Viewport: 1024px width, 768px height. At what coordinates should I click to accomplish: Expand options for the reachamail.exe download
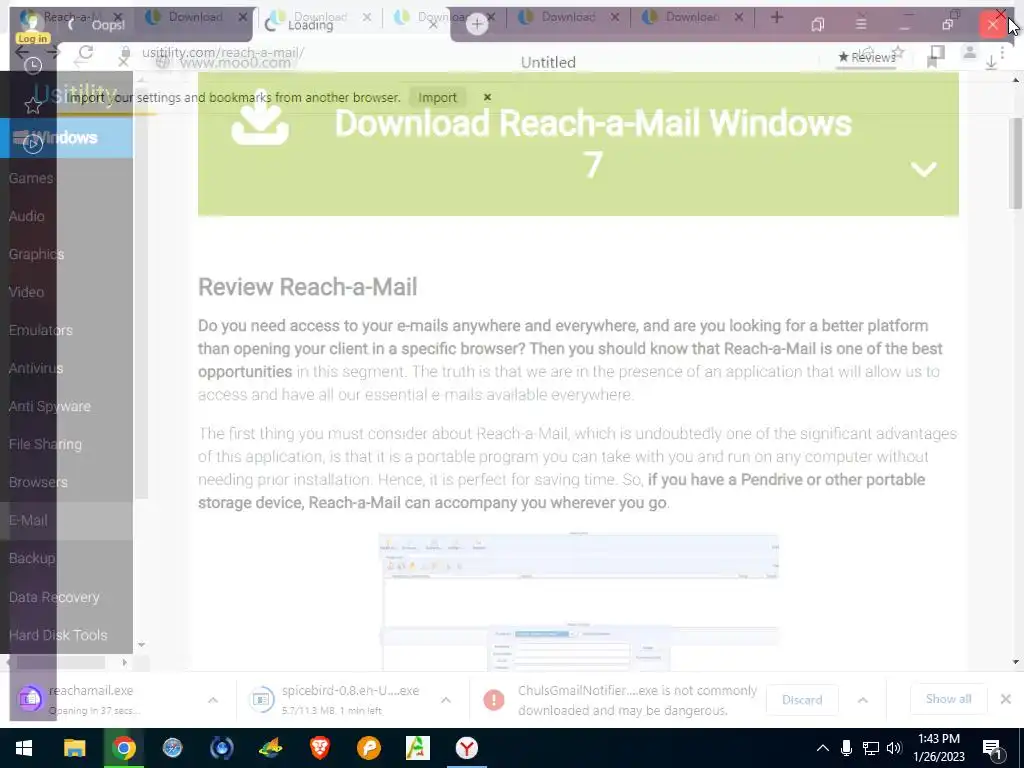213,700
